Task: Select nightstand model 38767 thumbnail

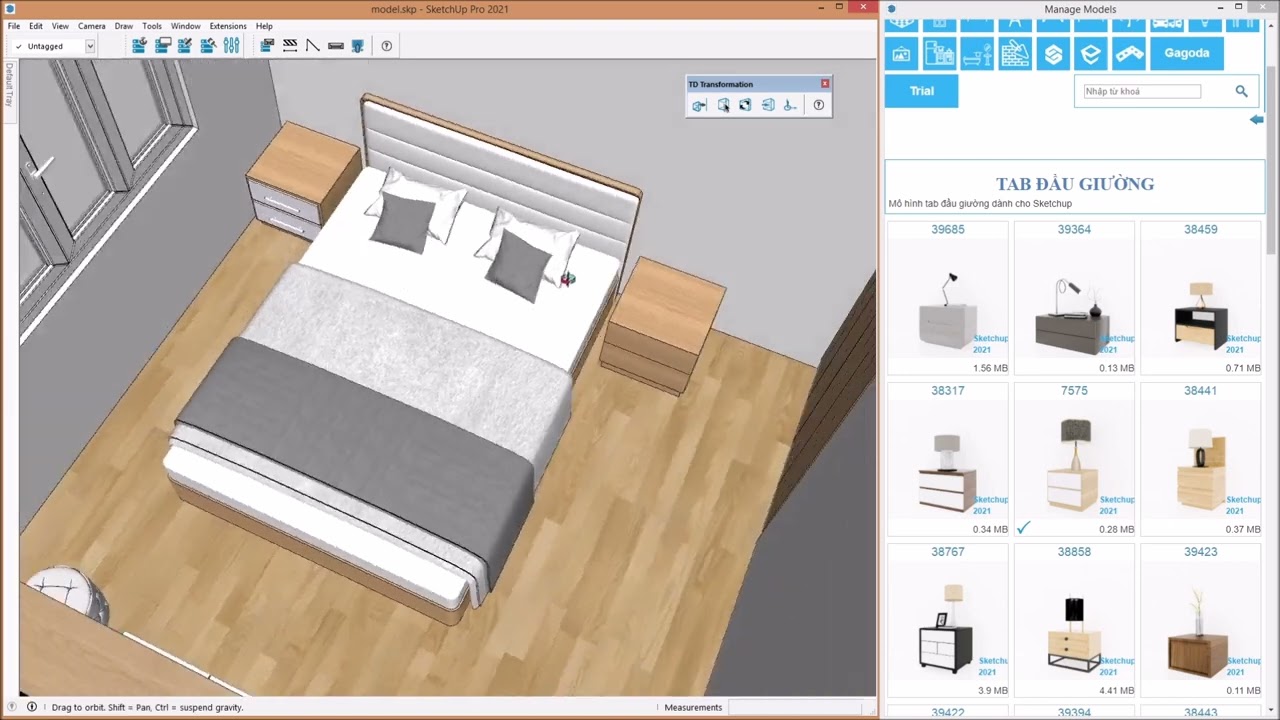Action: click(946, 628)
